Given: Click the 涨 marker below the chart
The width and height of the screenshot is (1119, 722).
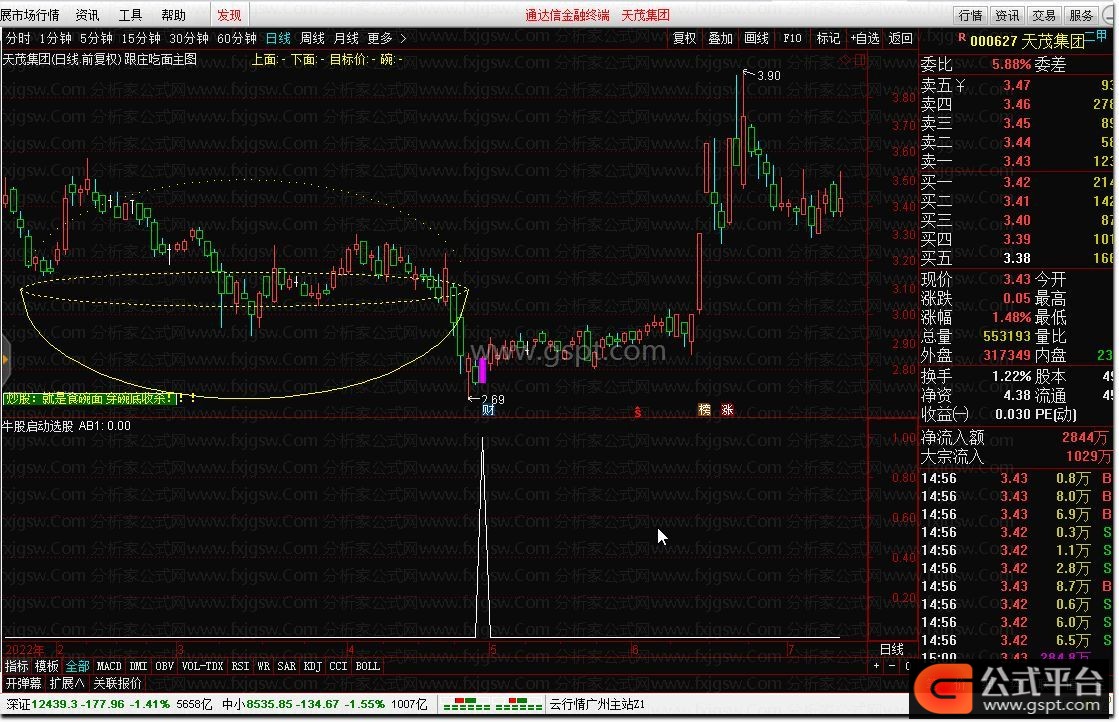Looking at the screenshot, I should (727, 410).
